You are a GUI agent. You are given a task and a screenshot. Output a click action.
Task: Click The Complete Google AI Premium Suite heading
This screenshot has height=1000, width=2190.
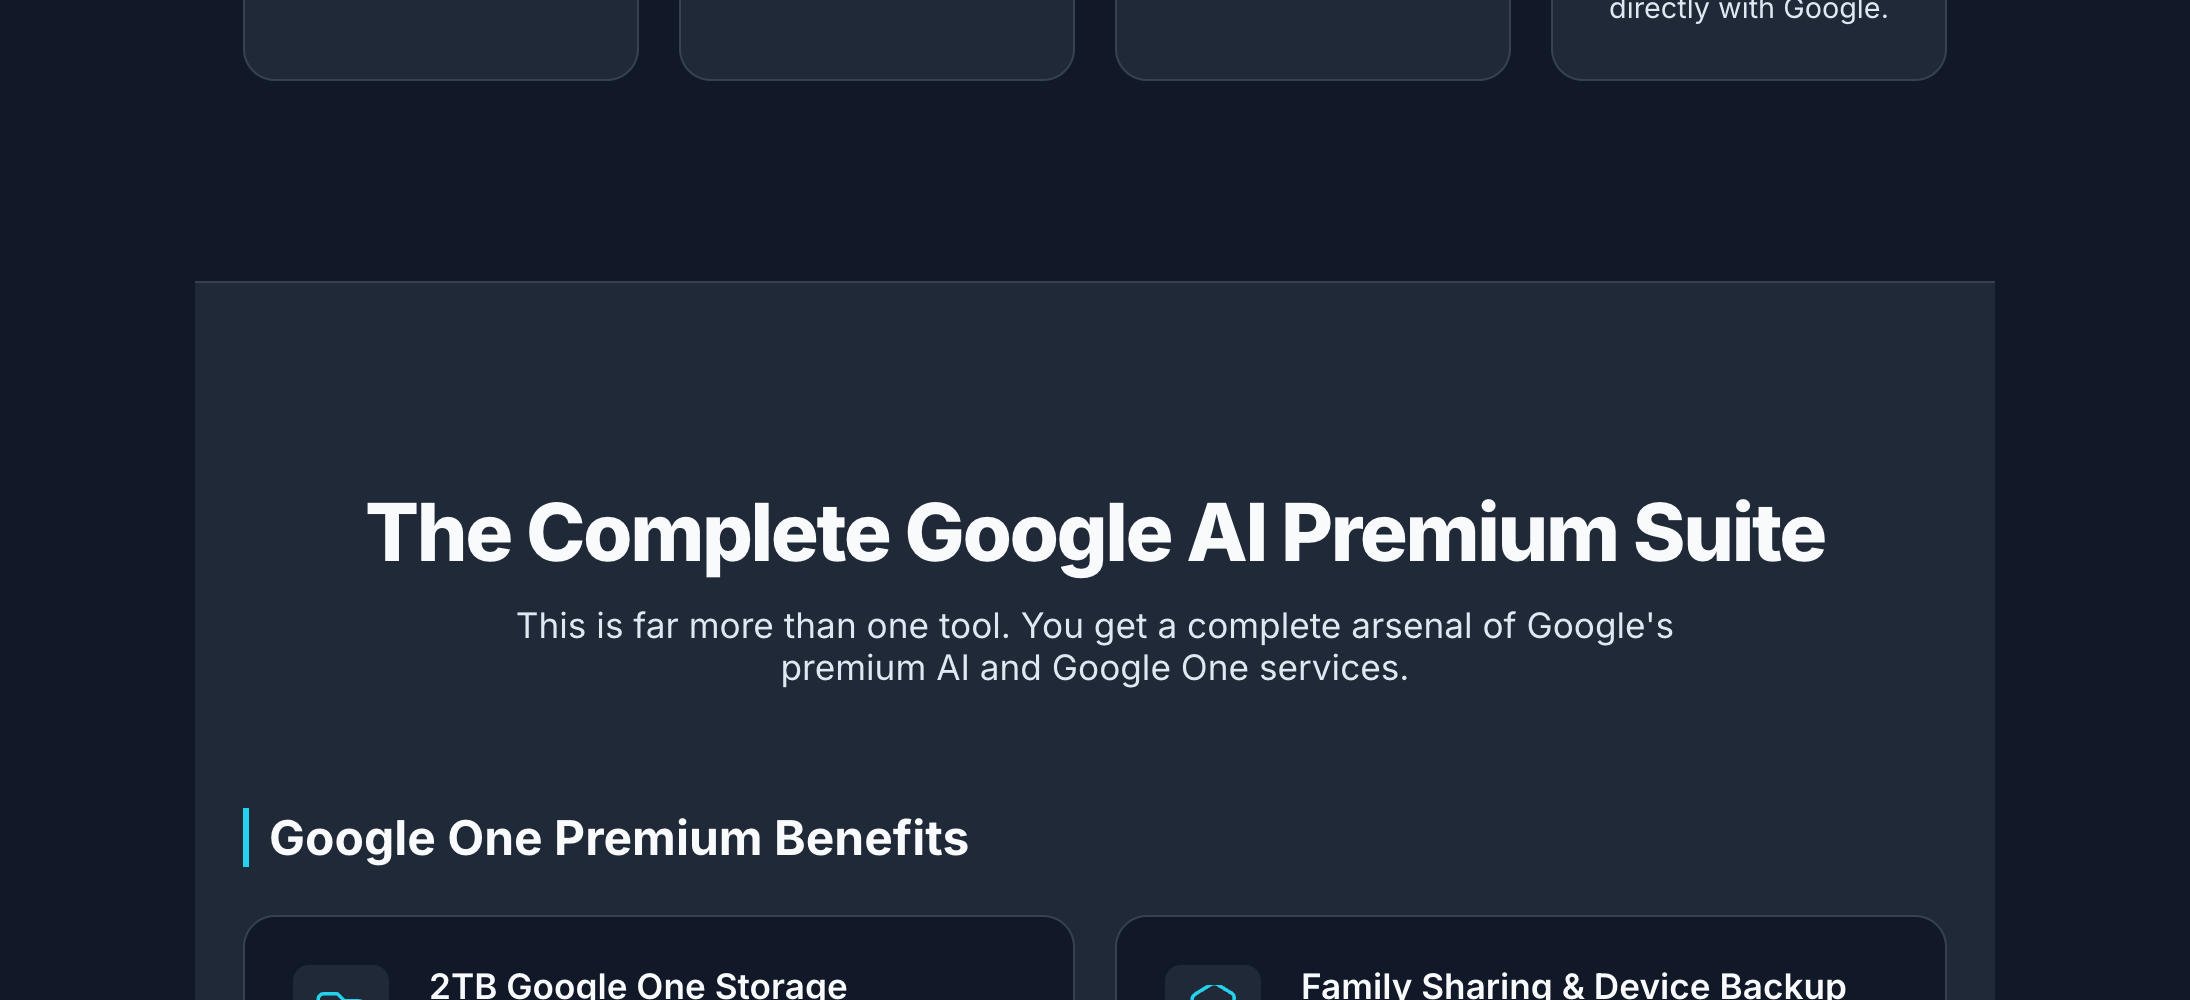1095,534
